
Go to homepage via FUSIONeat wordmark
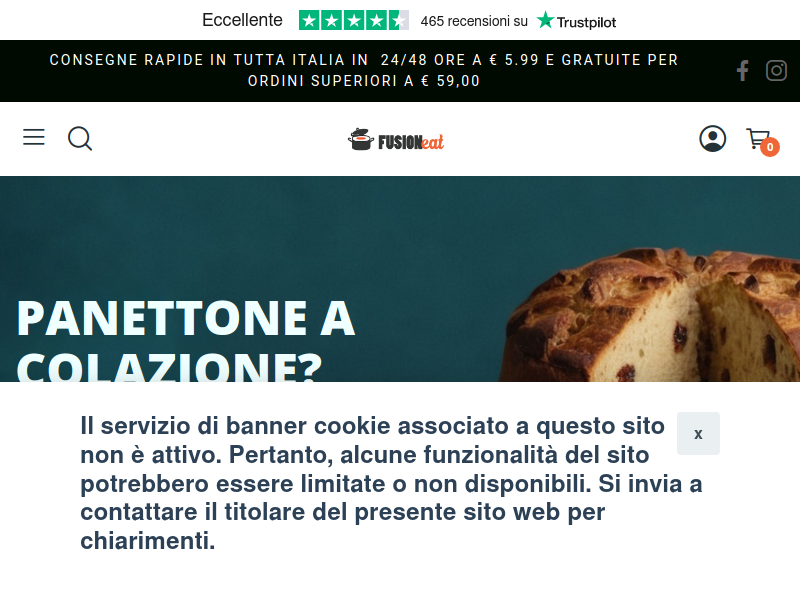pyautogui.click(x=411, y=142)
